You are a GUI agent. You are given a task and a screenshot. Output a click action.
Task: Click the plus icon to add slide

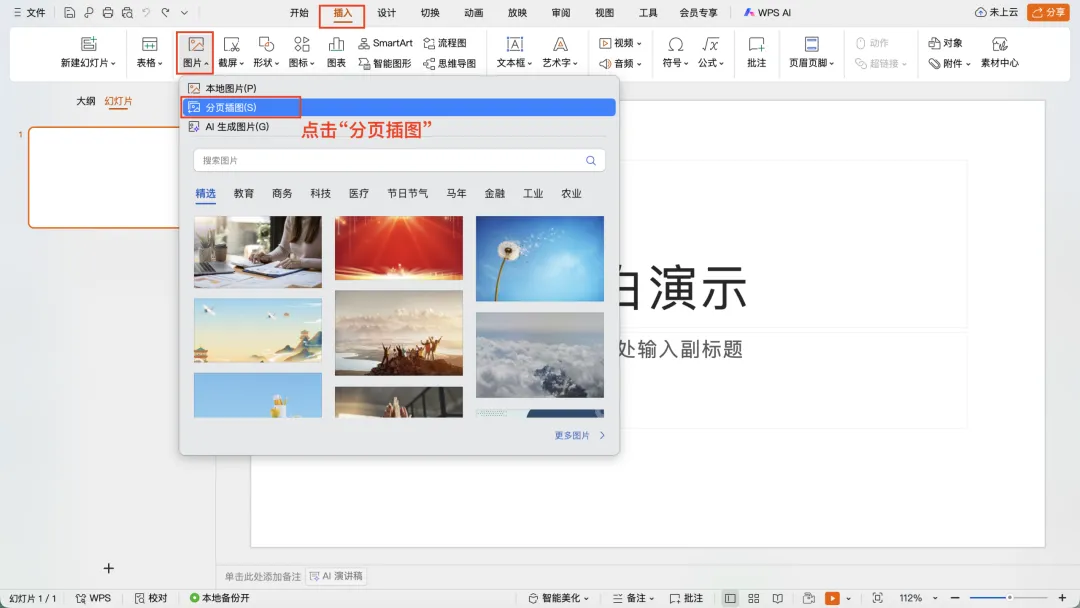(108, 568)
